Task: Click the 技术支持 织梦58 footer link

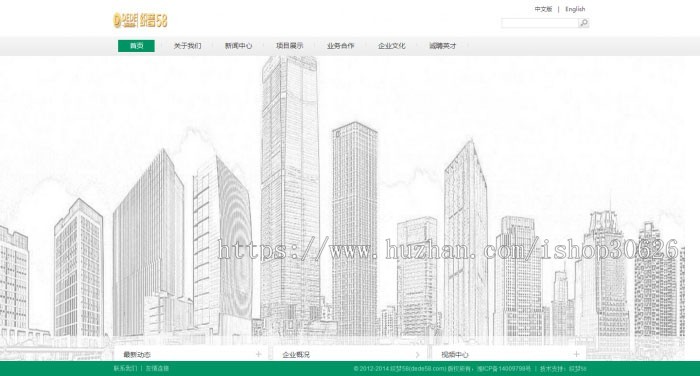Action: click(x=563, y=368)
